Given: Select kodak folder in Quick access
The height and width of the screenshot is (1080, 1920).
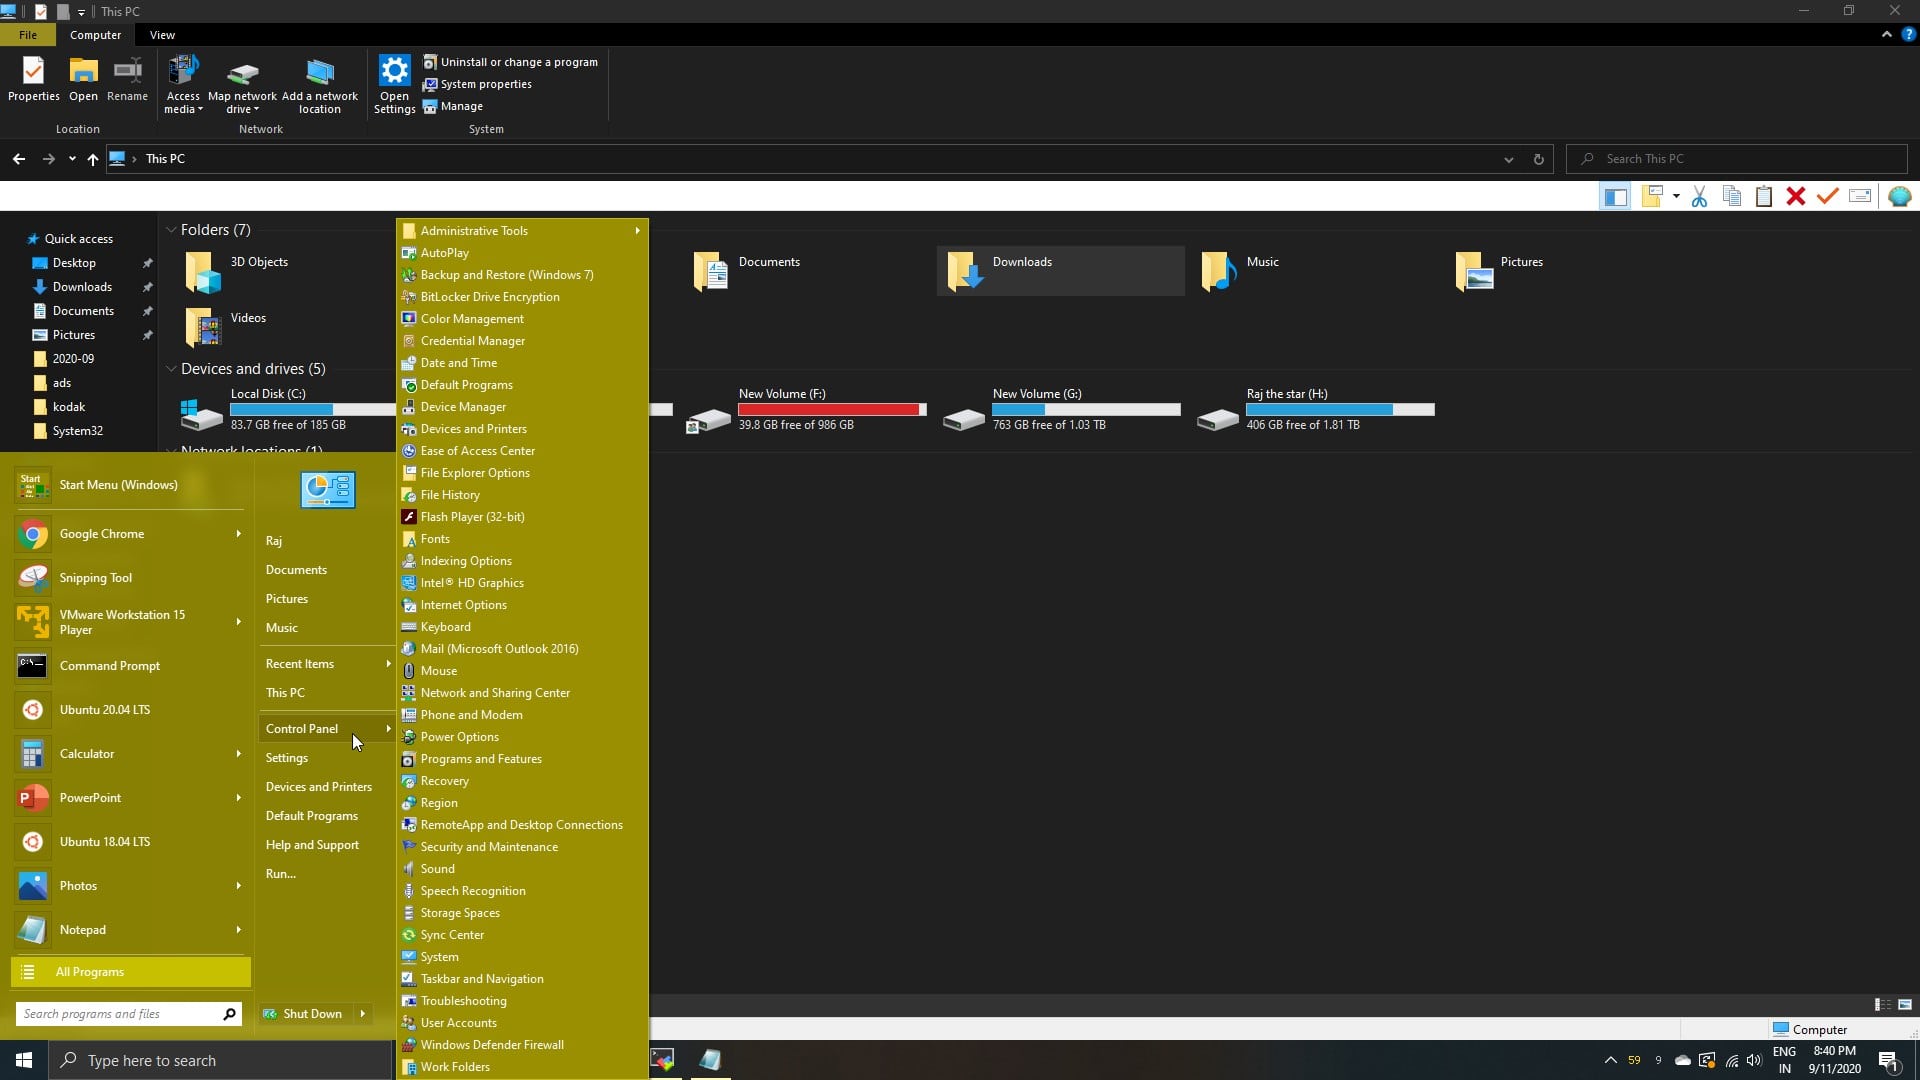Looking at the screenshot, I should click(x=69, y=407).
